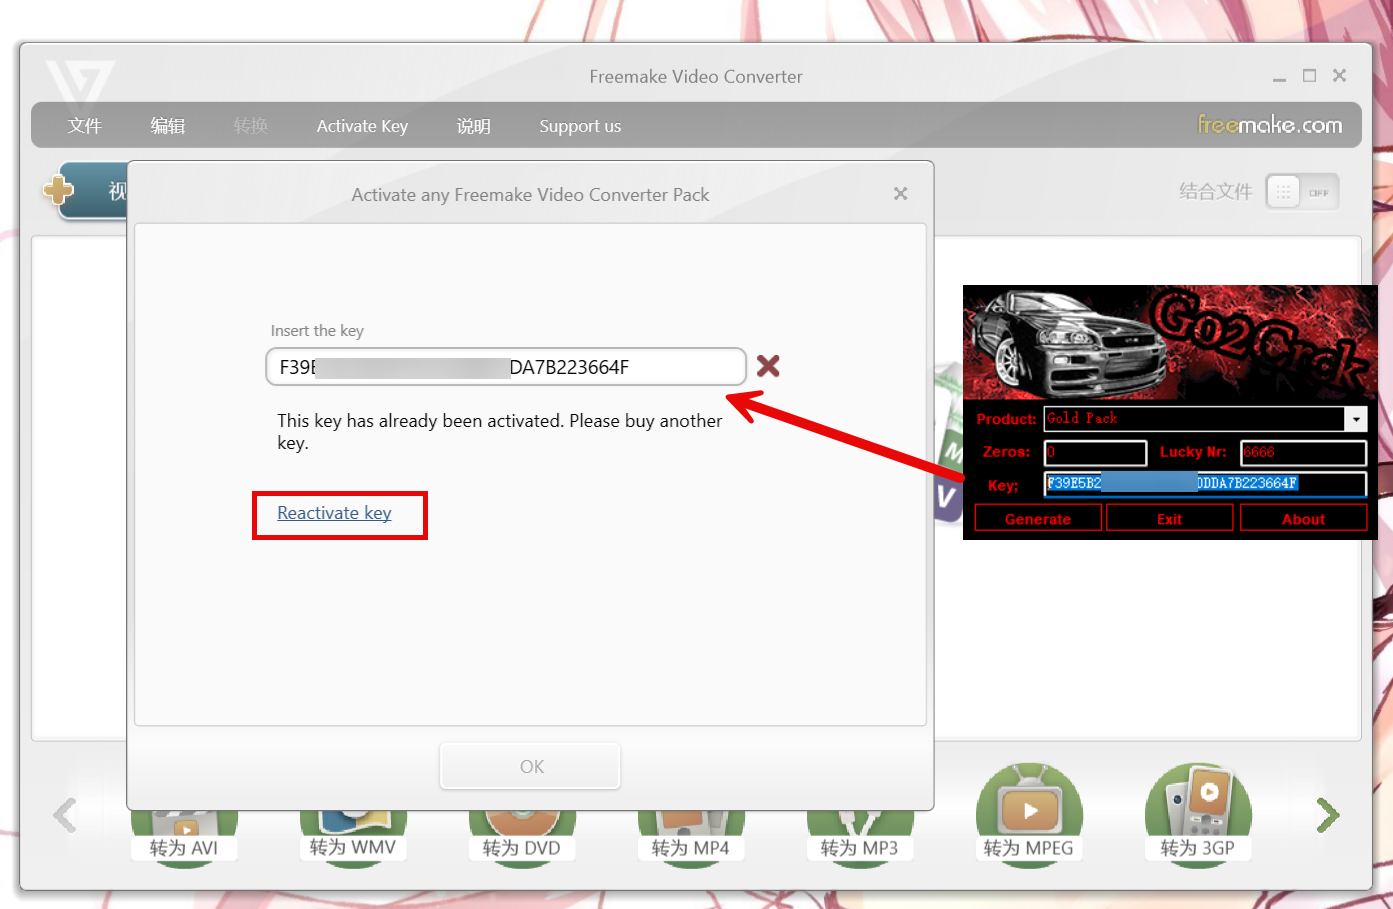This screenshot has width=1393, height=909.
Task: Open the 说明 help menu
Action: tap(473, 126)
